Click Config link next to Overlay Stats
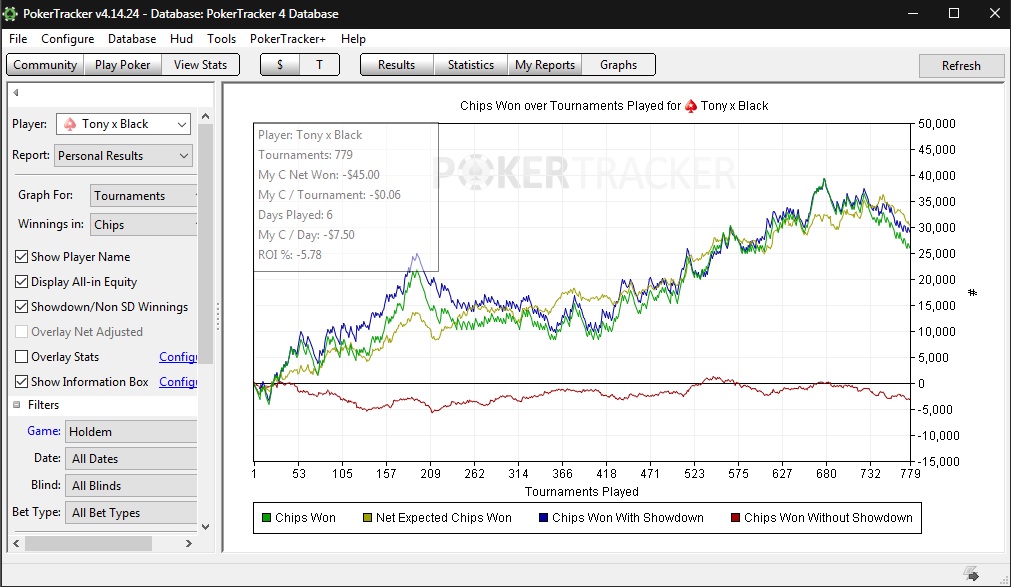Image resolution: width=1011 pixels, height=587 pixels. 178,357
